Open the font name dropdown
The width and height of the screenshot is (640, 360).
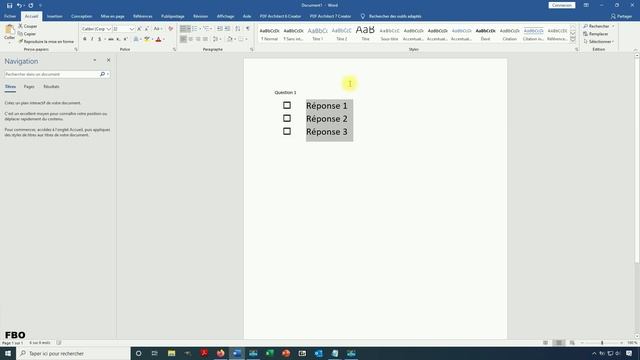[x=109, y=29]
